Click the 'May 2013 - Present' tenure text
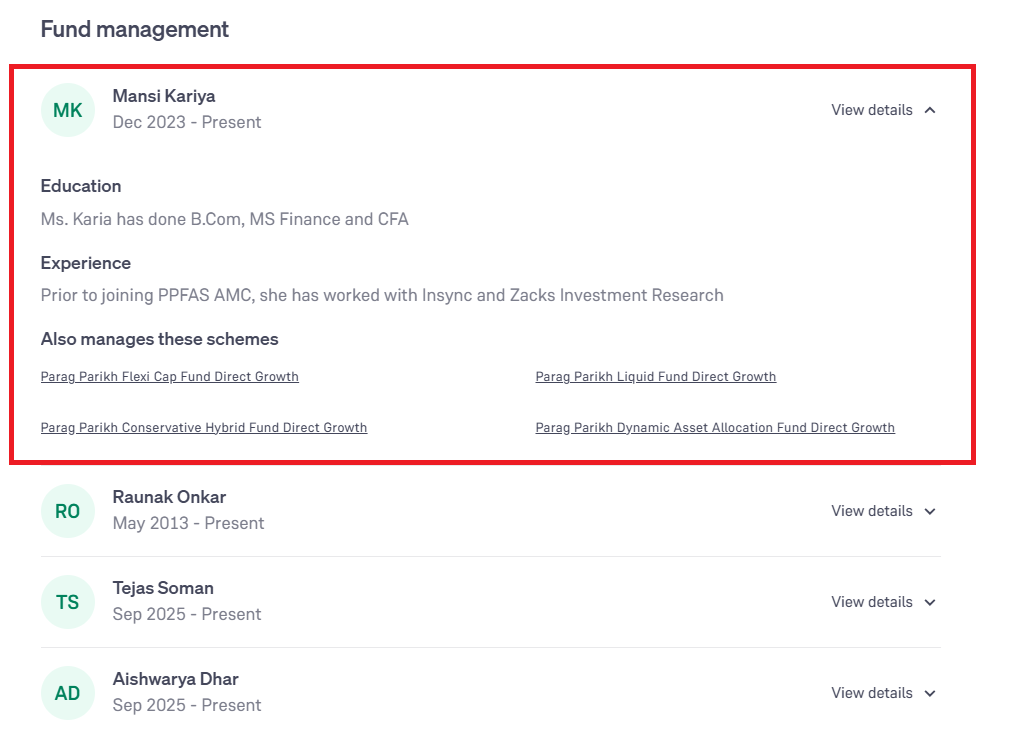1024x748 pixels. pos(188,523)
